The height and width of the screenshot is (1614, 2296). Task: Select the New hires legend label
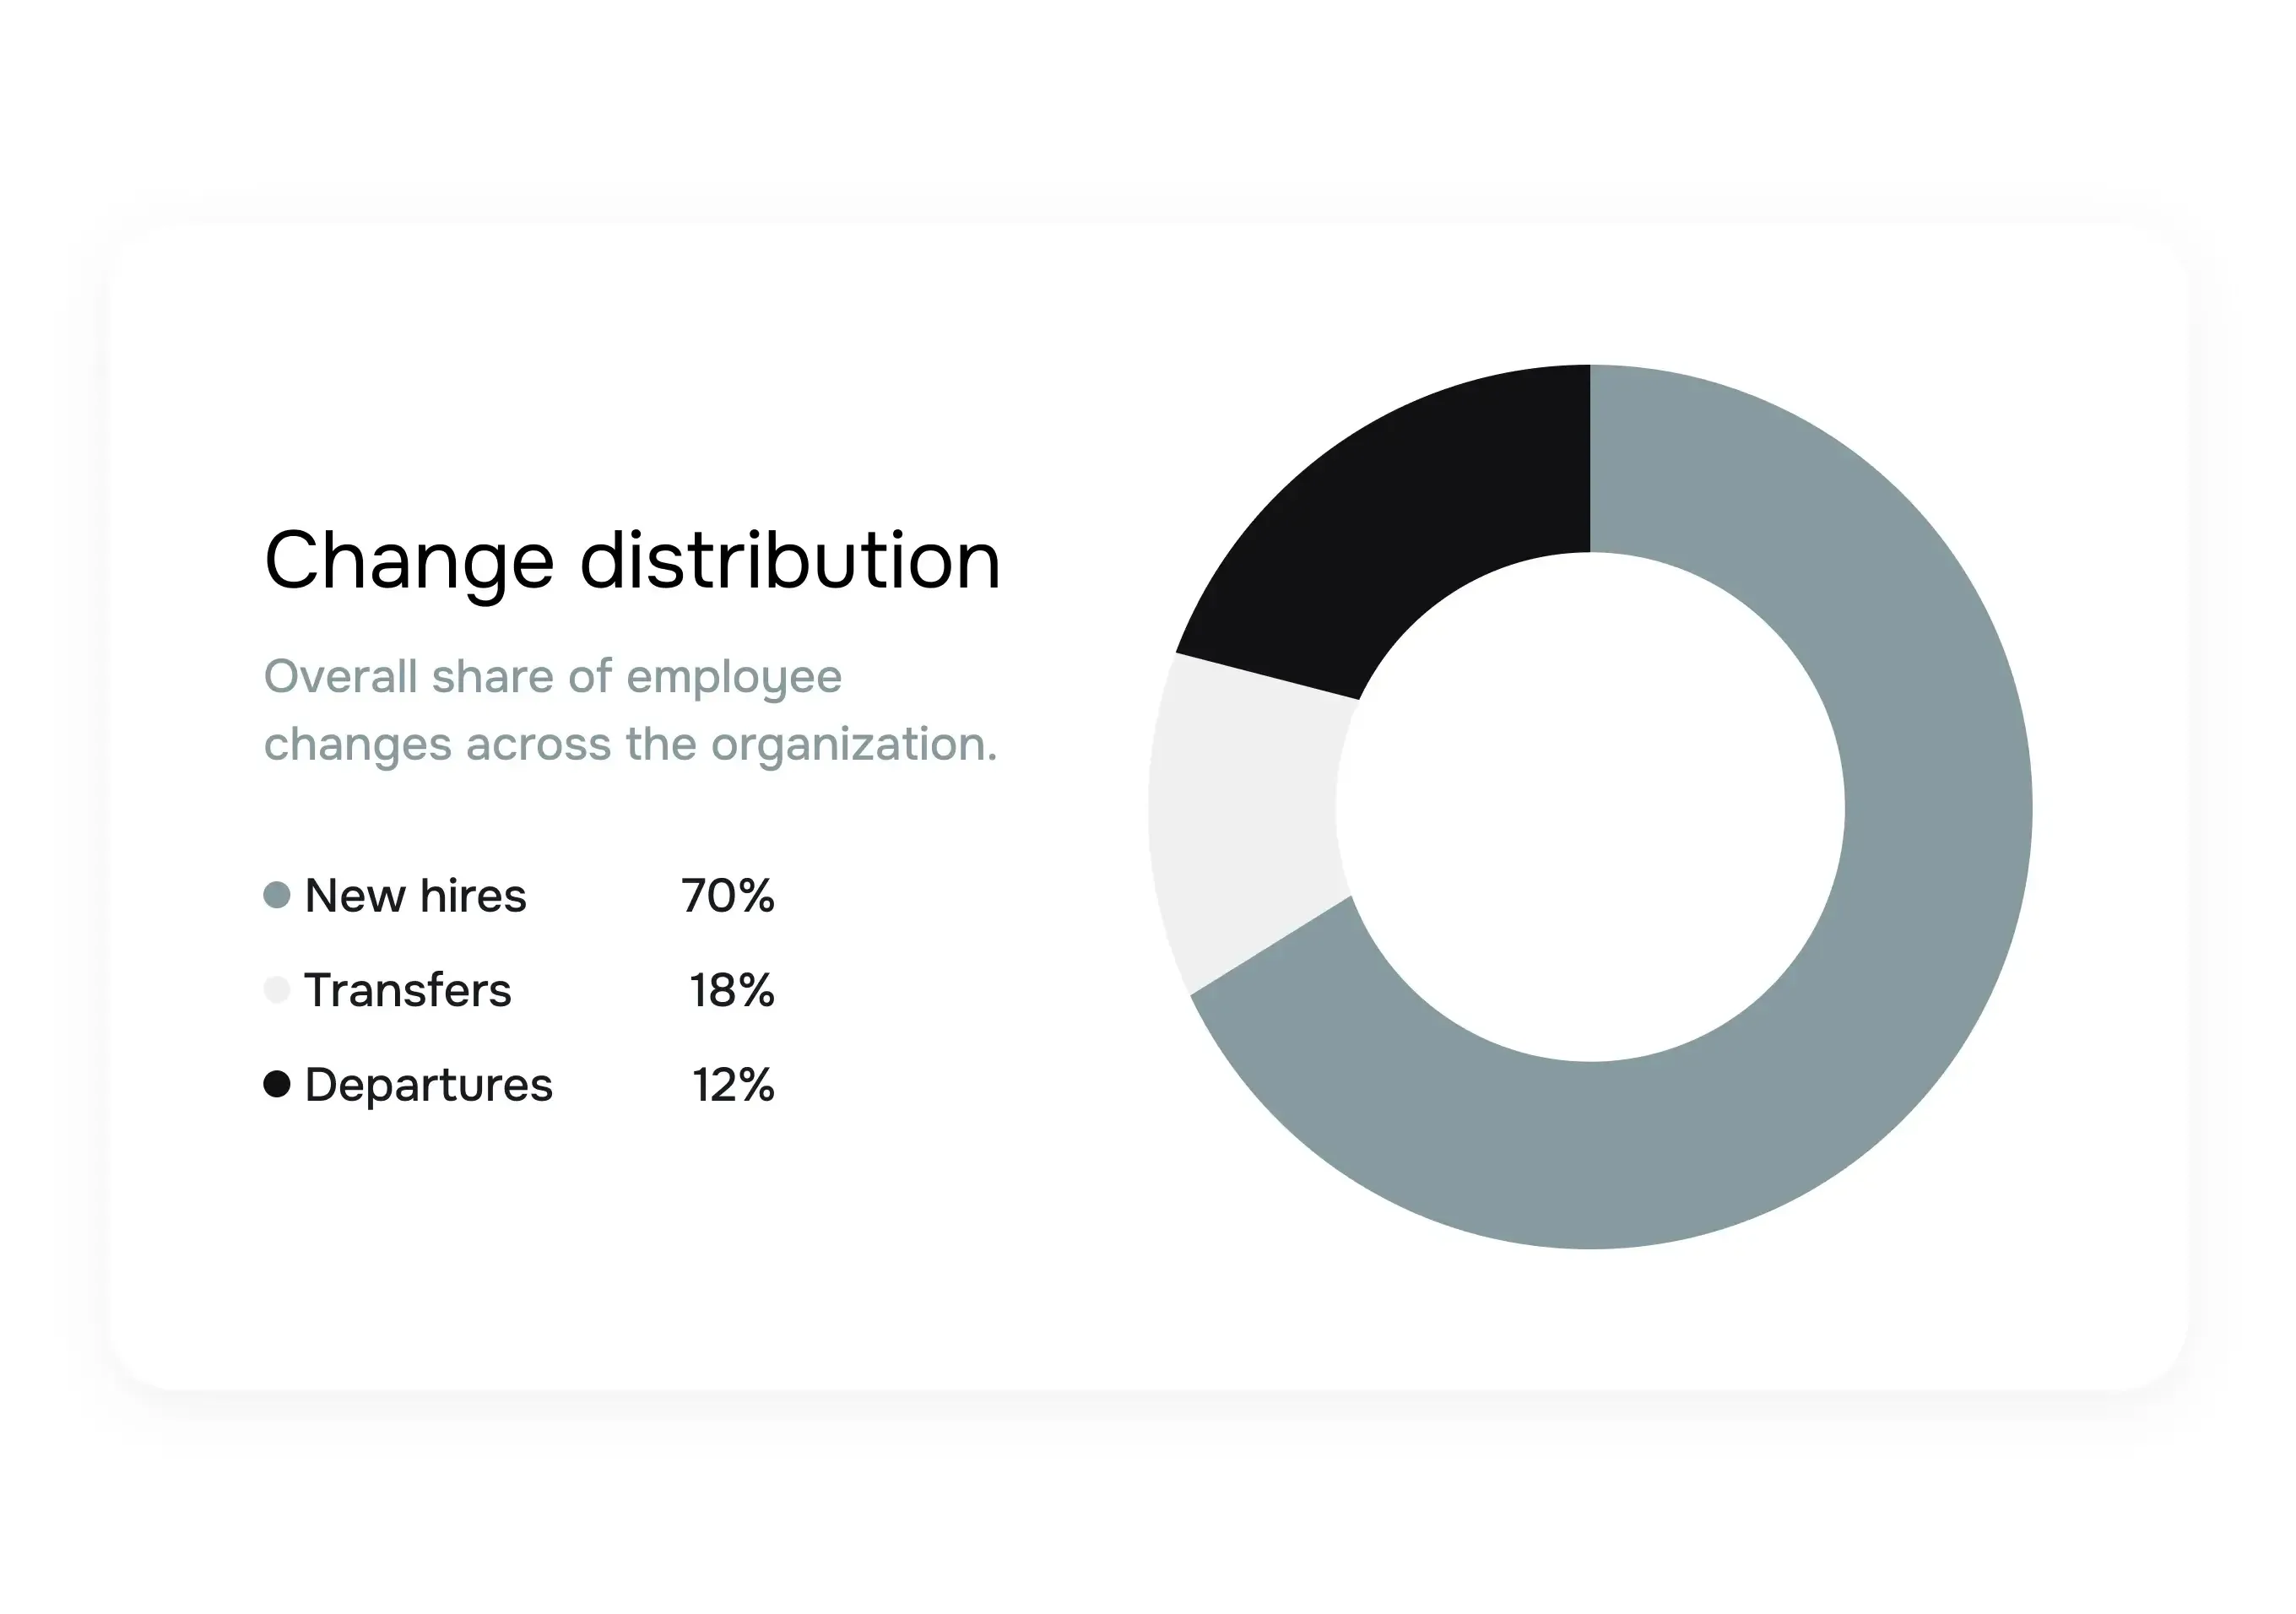click(x=415, y=895)
